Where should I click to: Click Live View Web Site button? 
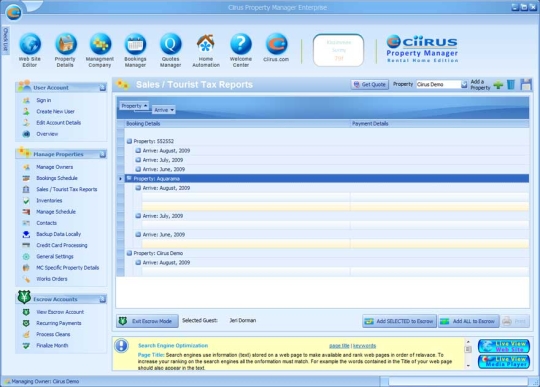pyautogui.click(x=504, y=346)
